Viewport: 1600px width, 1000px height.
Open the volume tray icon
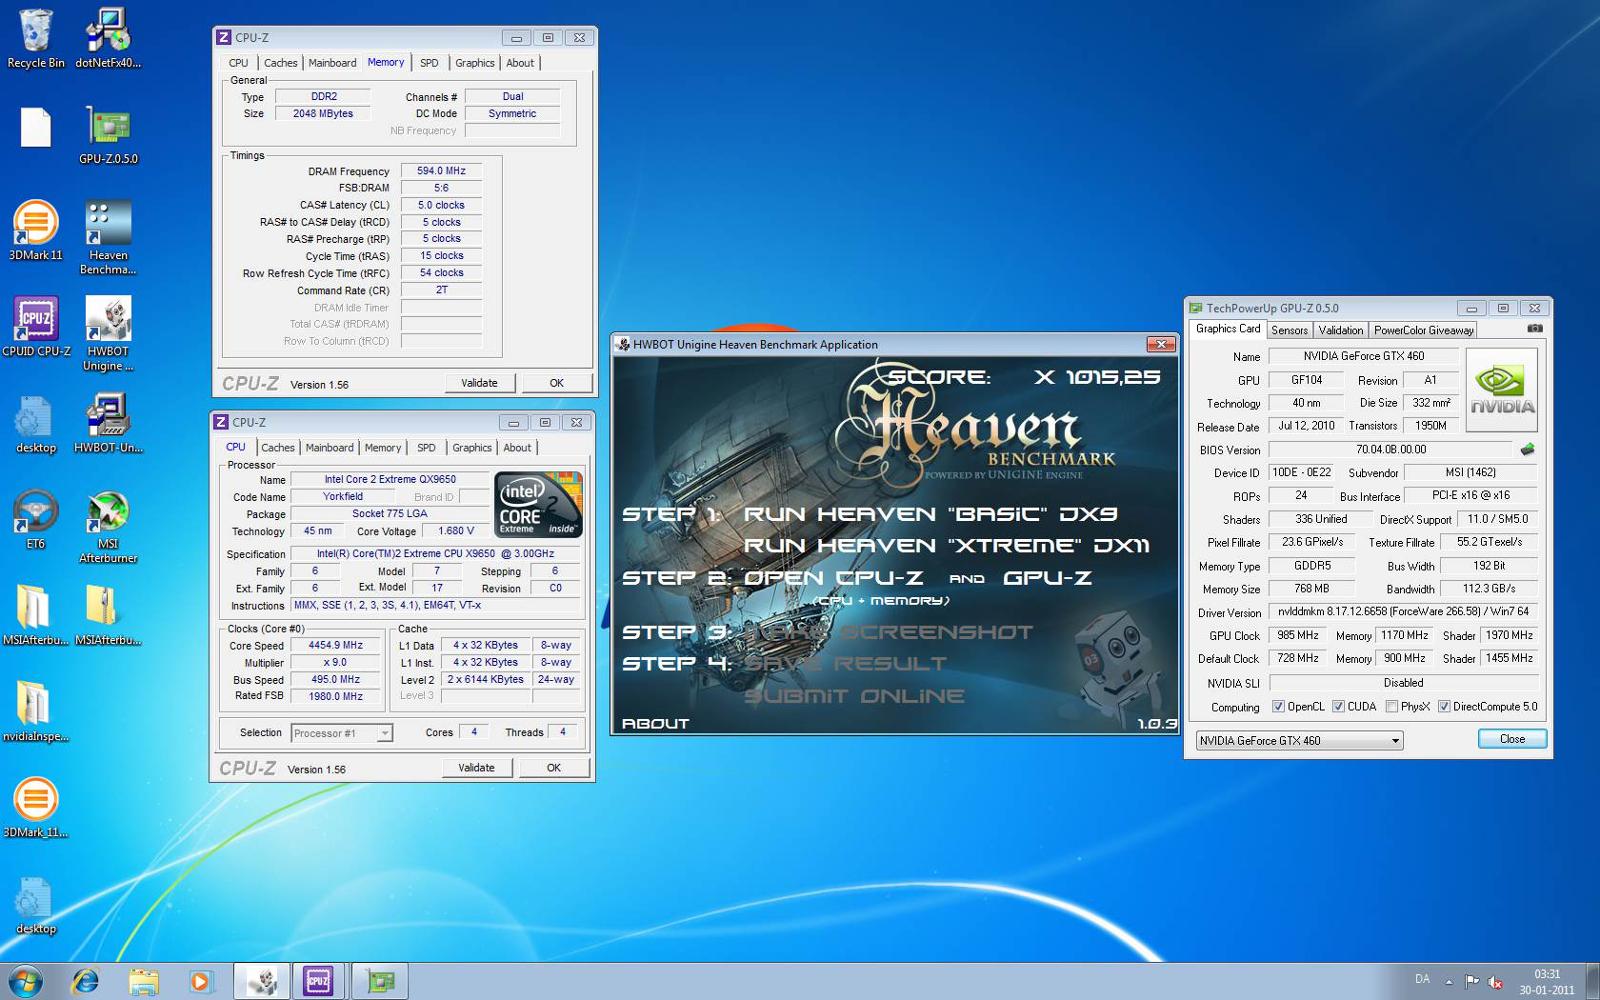pyautogui.click(x=1495, y=981)
